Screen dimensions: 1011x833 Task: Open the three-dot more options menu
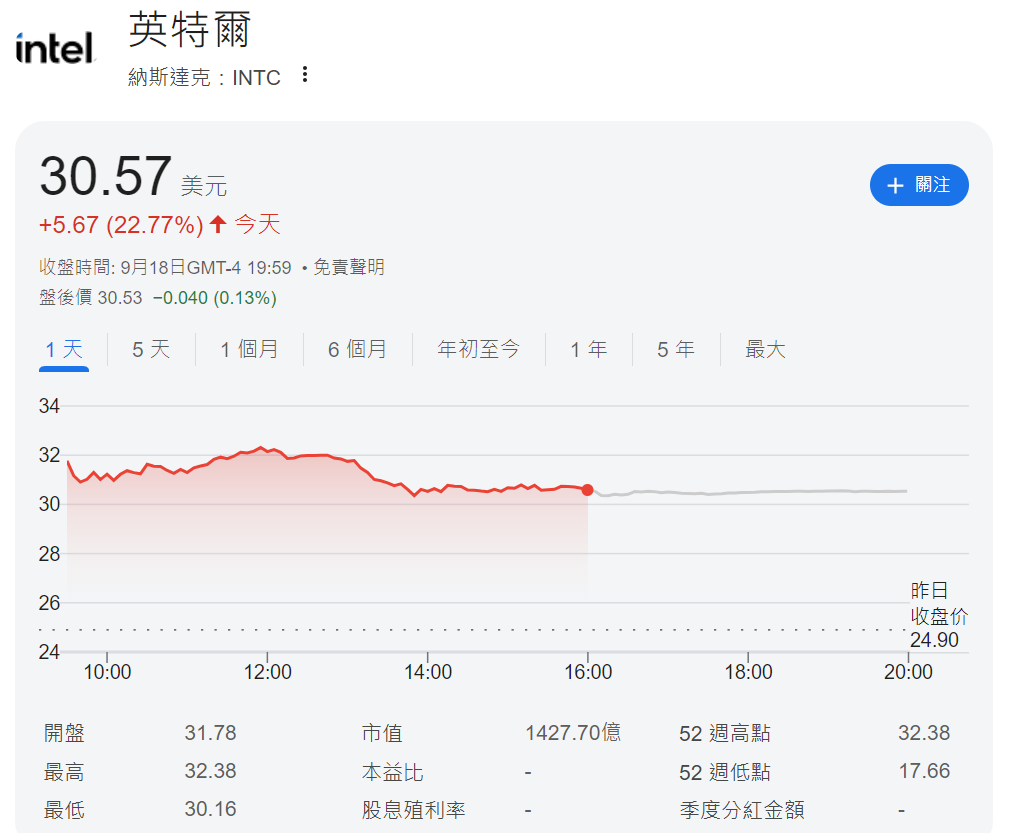point(305,75)
